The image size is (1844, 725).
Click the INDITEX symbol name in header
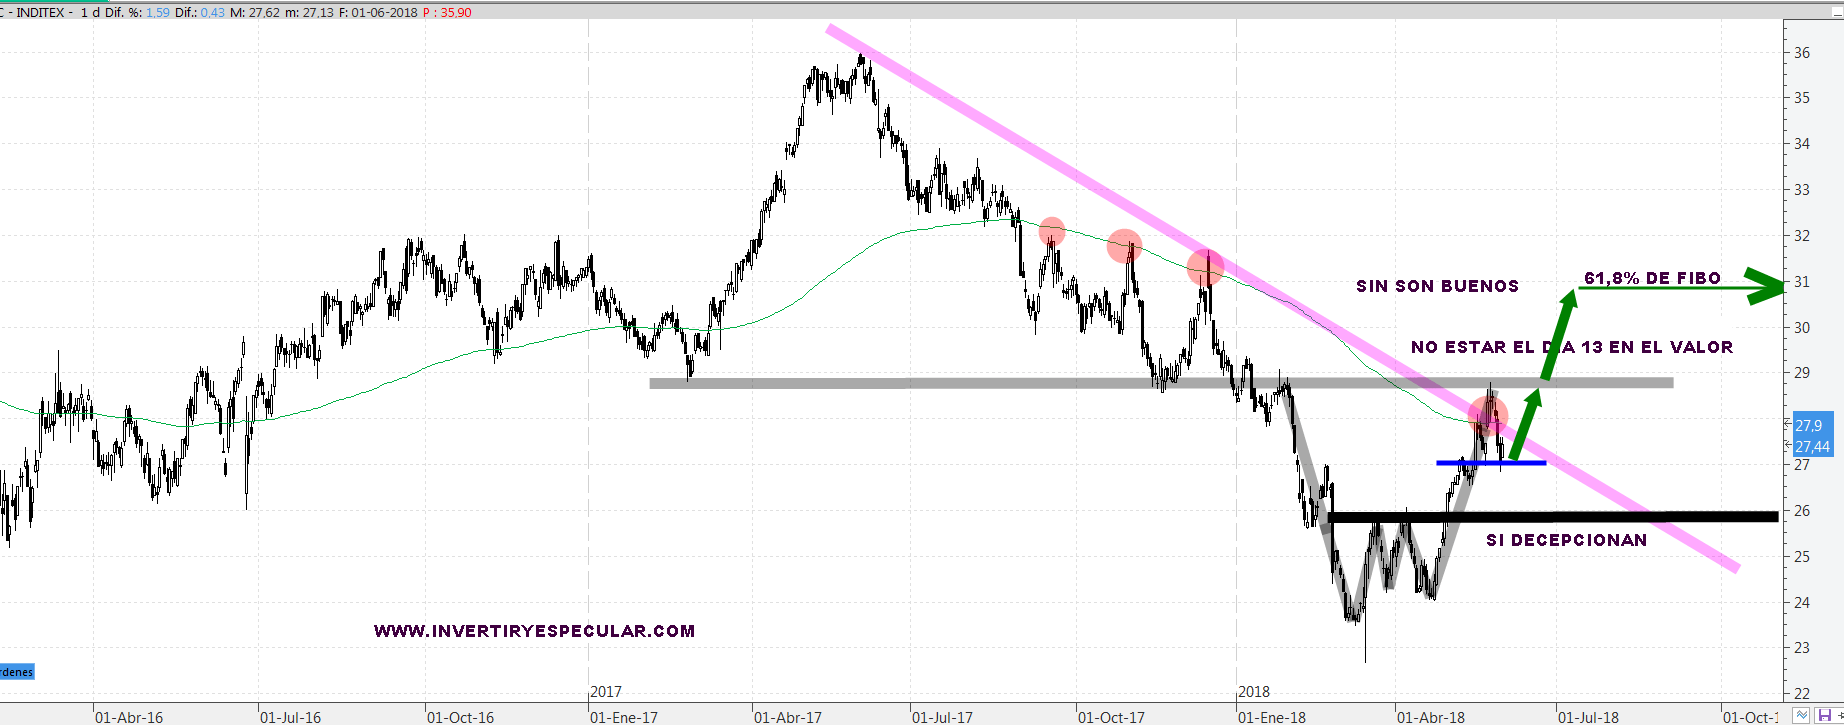43,13
